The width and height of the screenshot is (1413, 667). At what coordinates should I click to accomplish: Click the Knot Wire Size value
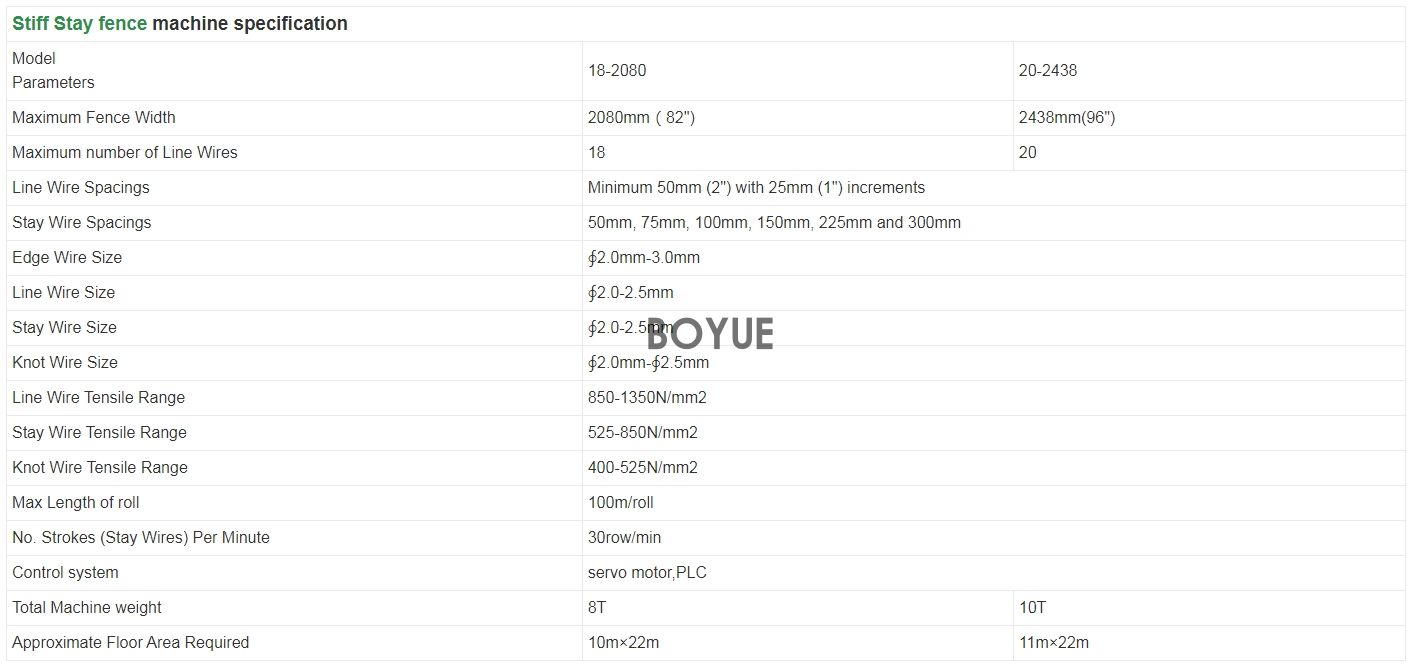649,363
